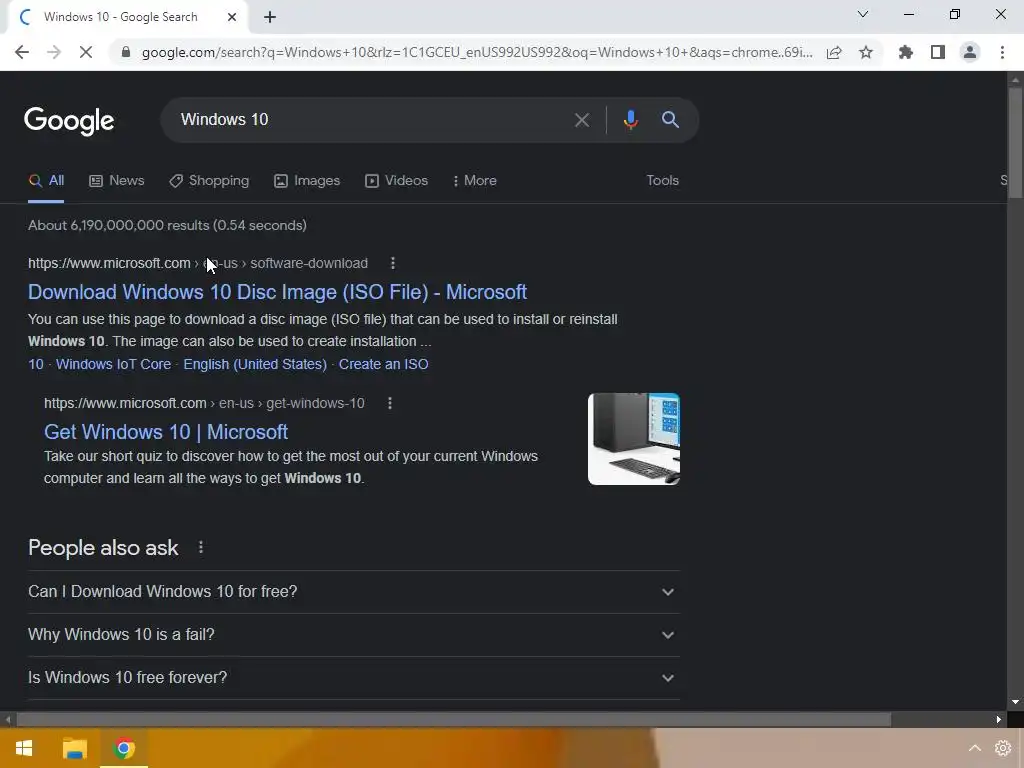
Task: Toggle the browser side panel icon
Action: pos(938,52)
